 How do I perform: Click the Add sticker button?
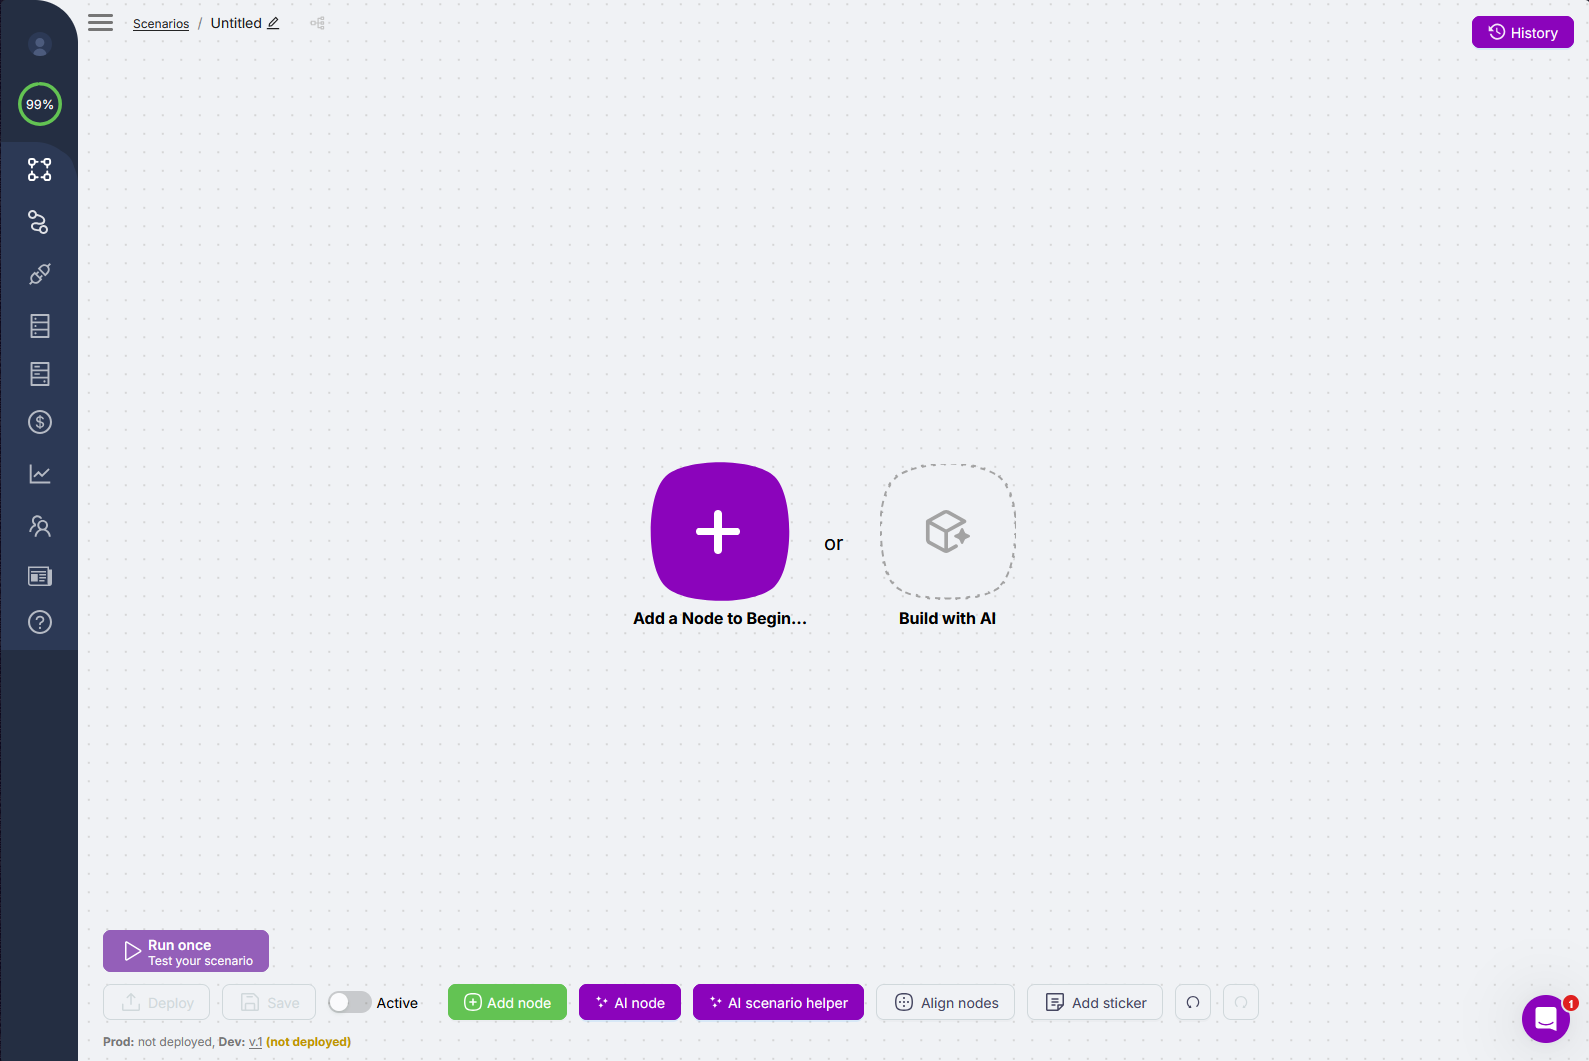point(1095,1002)
